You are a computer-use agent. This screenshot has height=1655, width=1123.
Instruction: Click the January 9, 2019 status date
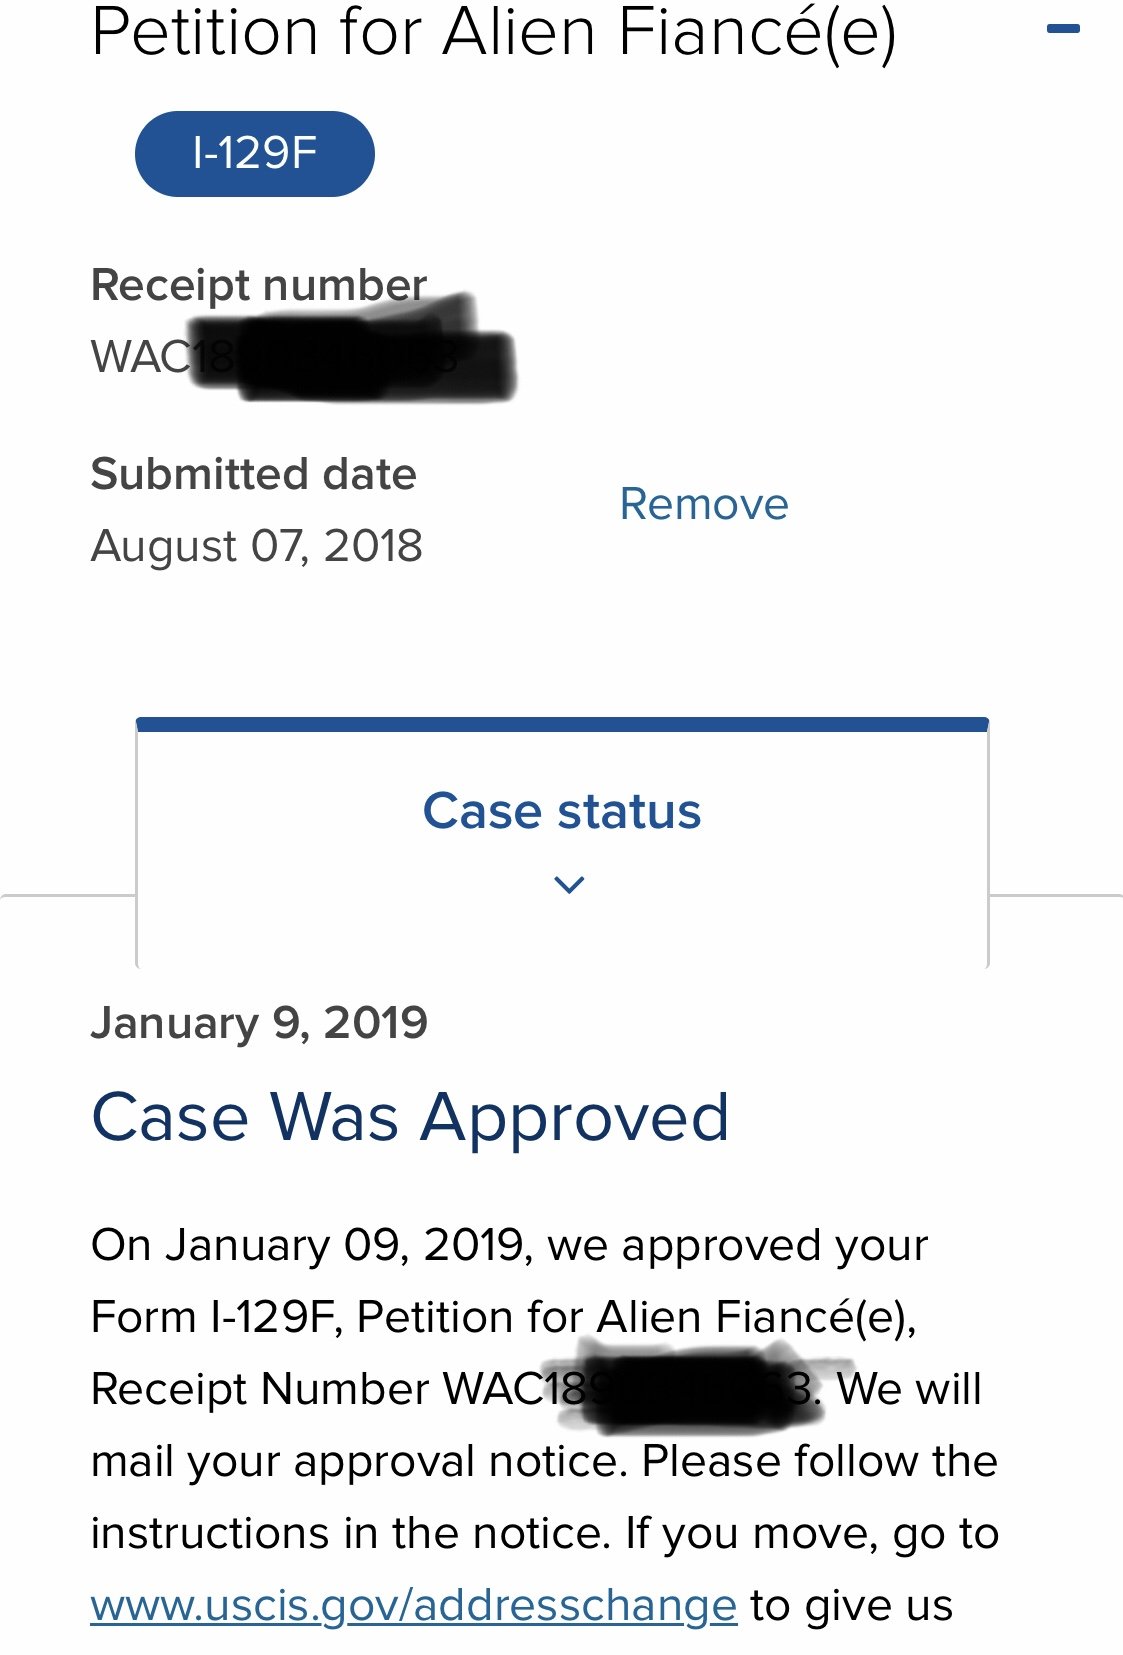pyautogui.click(x=259, y=1023)
